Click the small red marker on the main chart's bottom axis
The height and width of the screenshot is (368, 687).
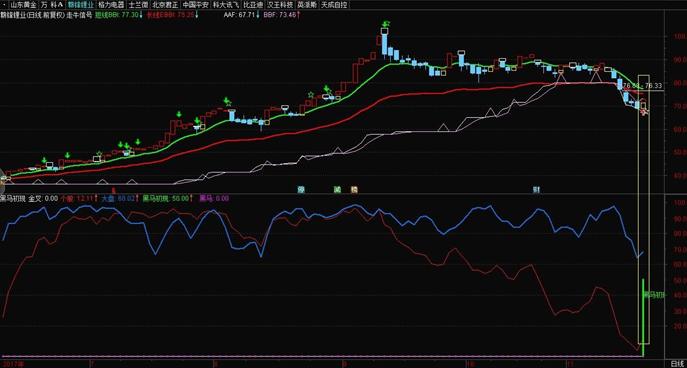coord(114,190)
